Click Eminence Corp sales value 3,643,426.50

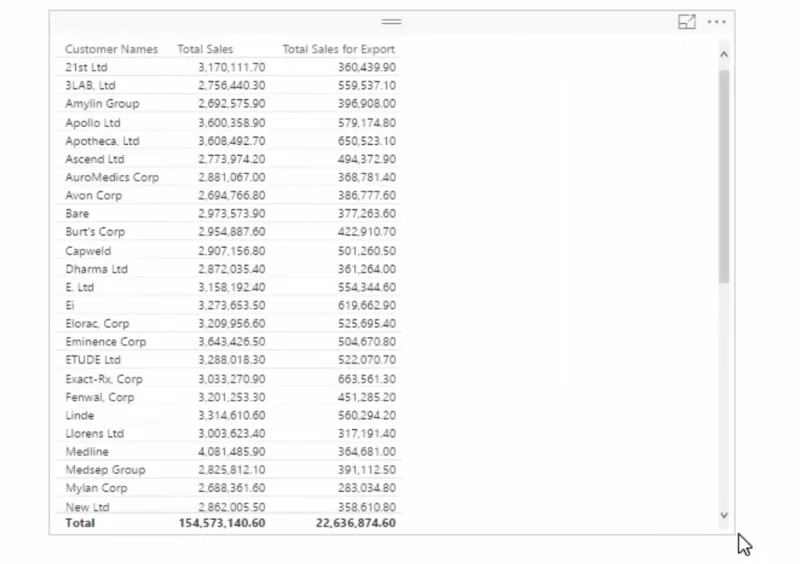click(x=232, y=342)
